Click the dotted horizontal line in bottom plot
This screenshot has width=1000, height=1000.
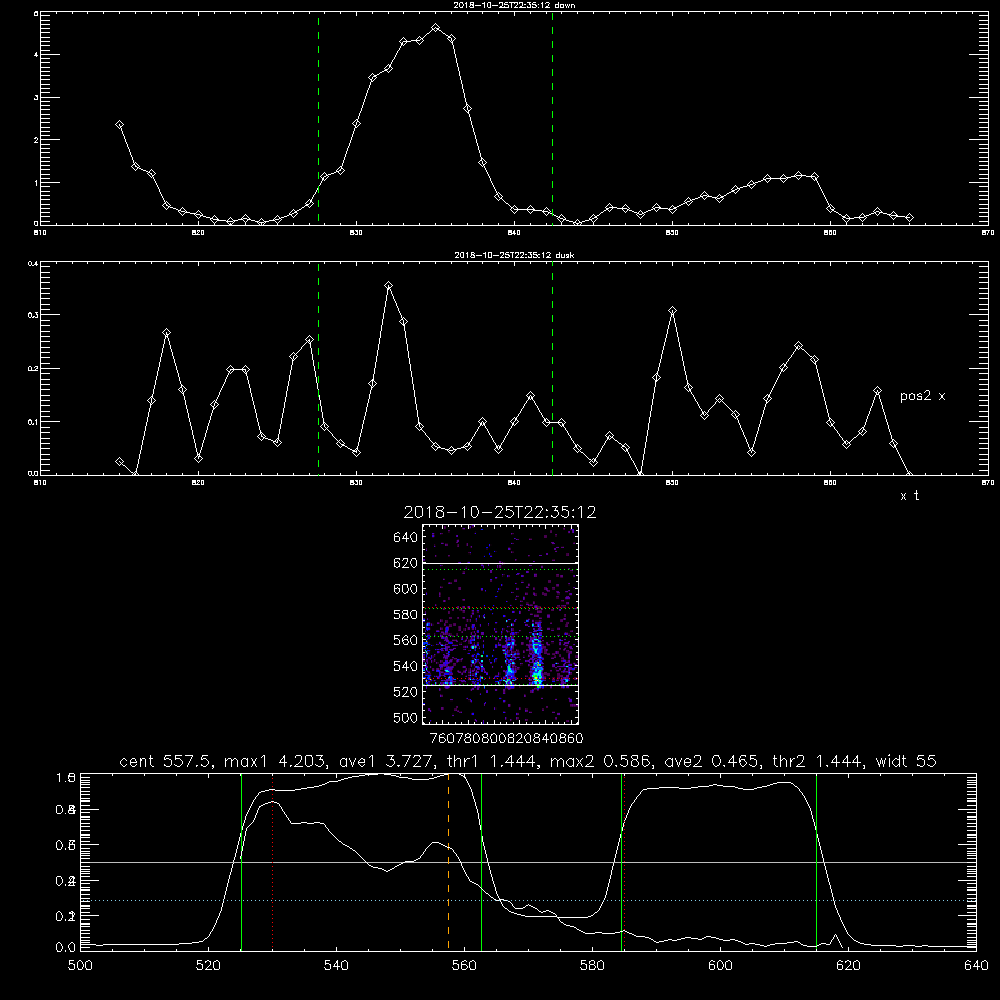(528, 901)
